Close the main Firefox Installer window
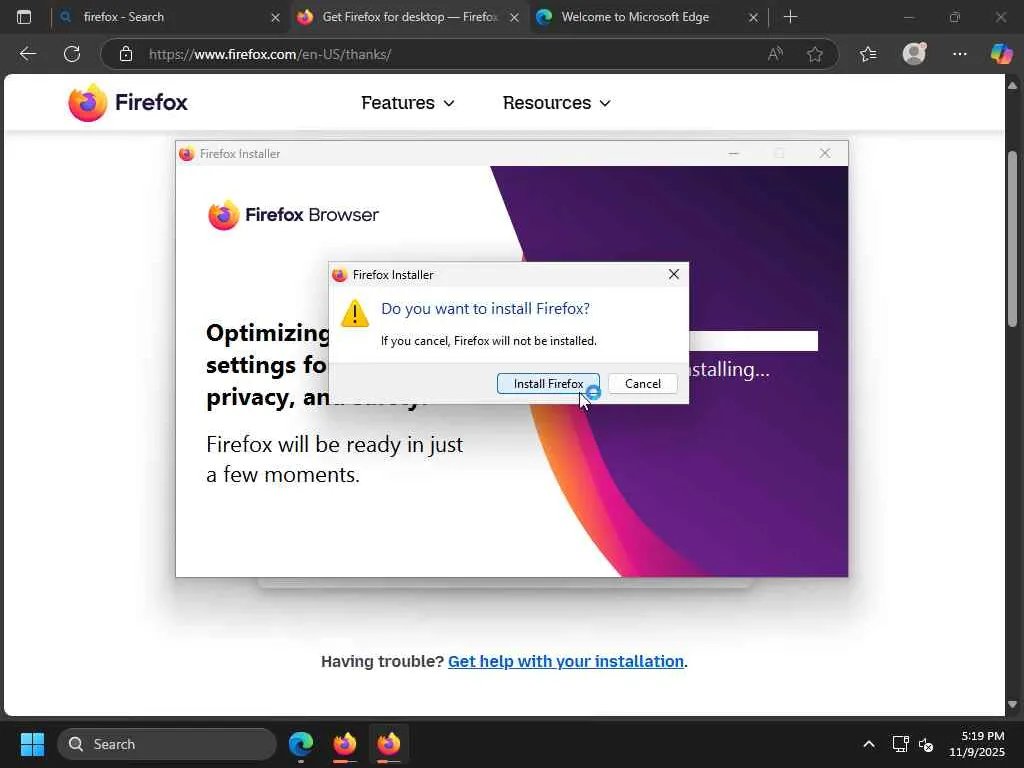The height and width of the screenshot is (768, 1024). [x=825, y=153]
